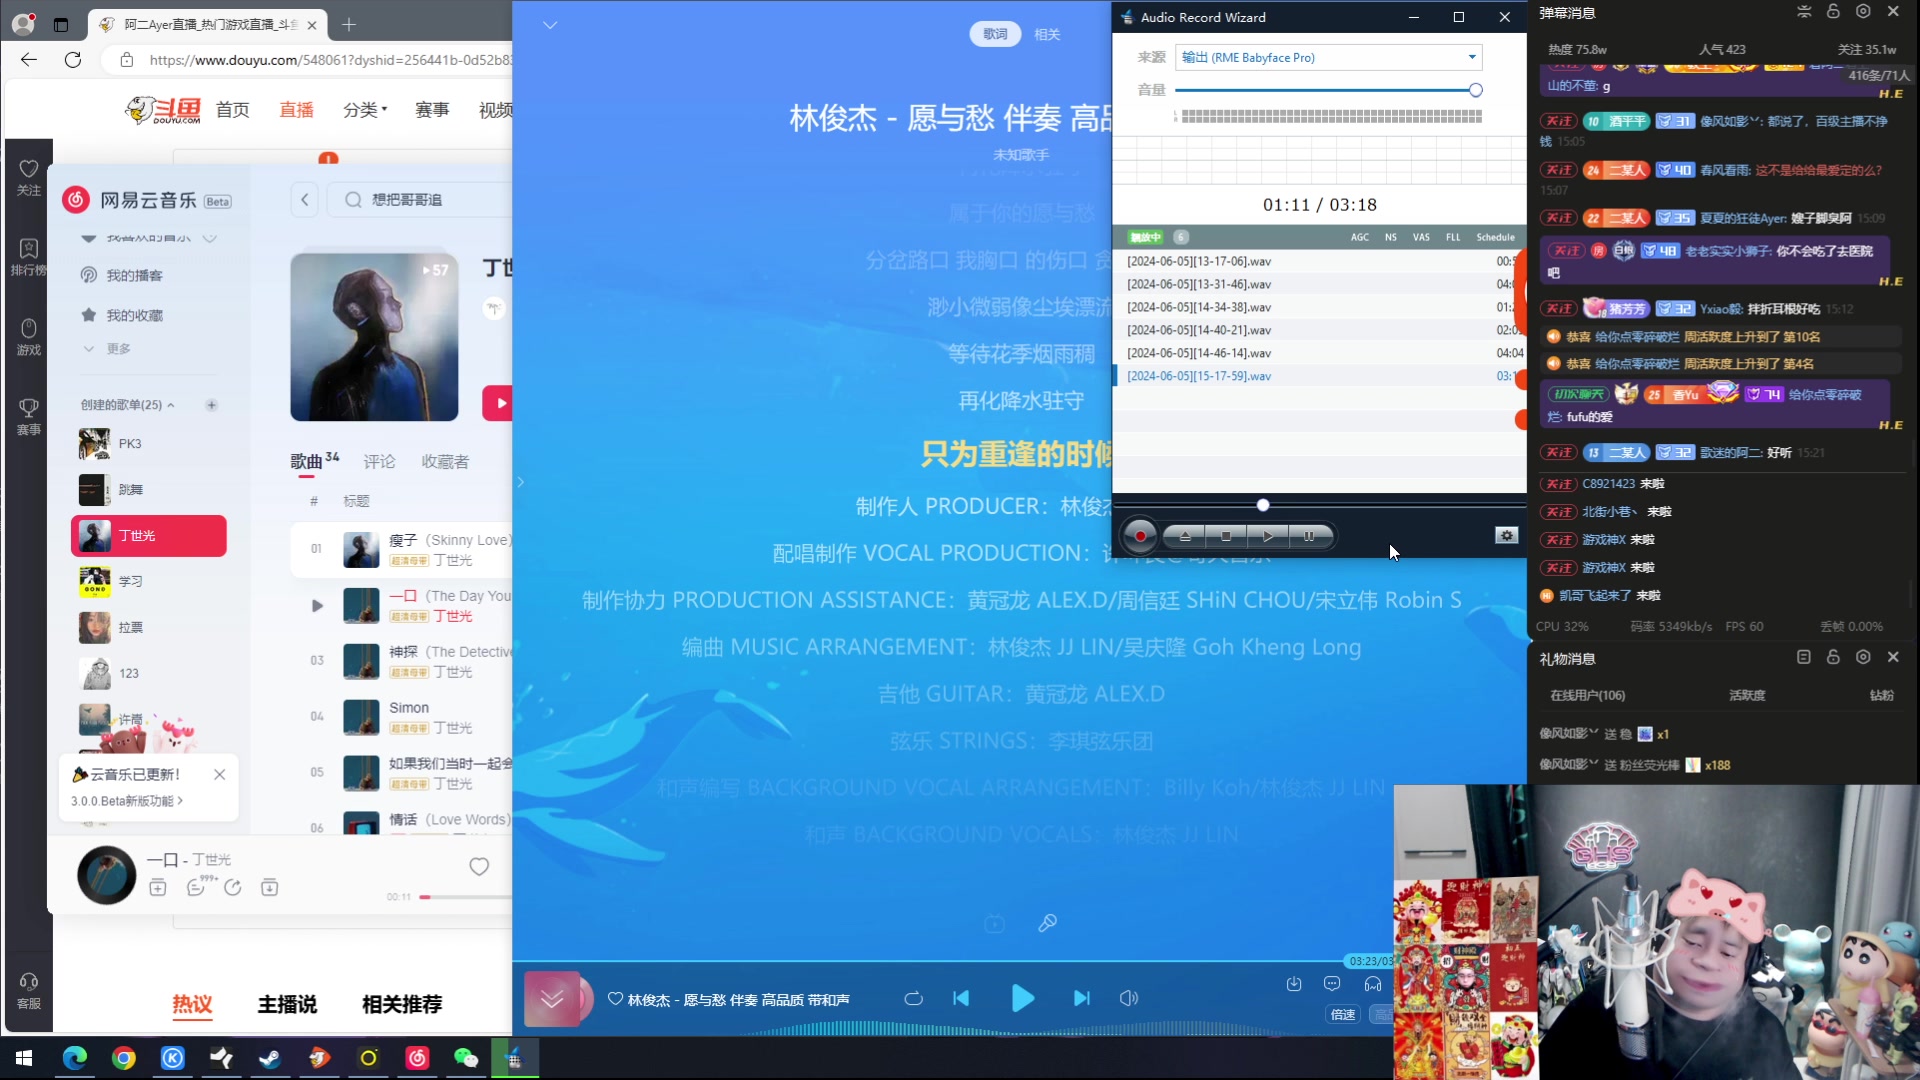Viewport: 1920px width, 1080px height.
Task: Toggle VAS option in recorder header
Action: pyautogui.click(x=1421, y=237)
